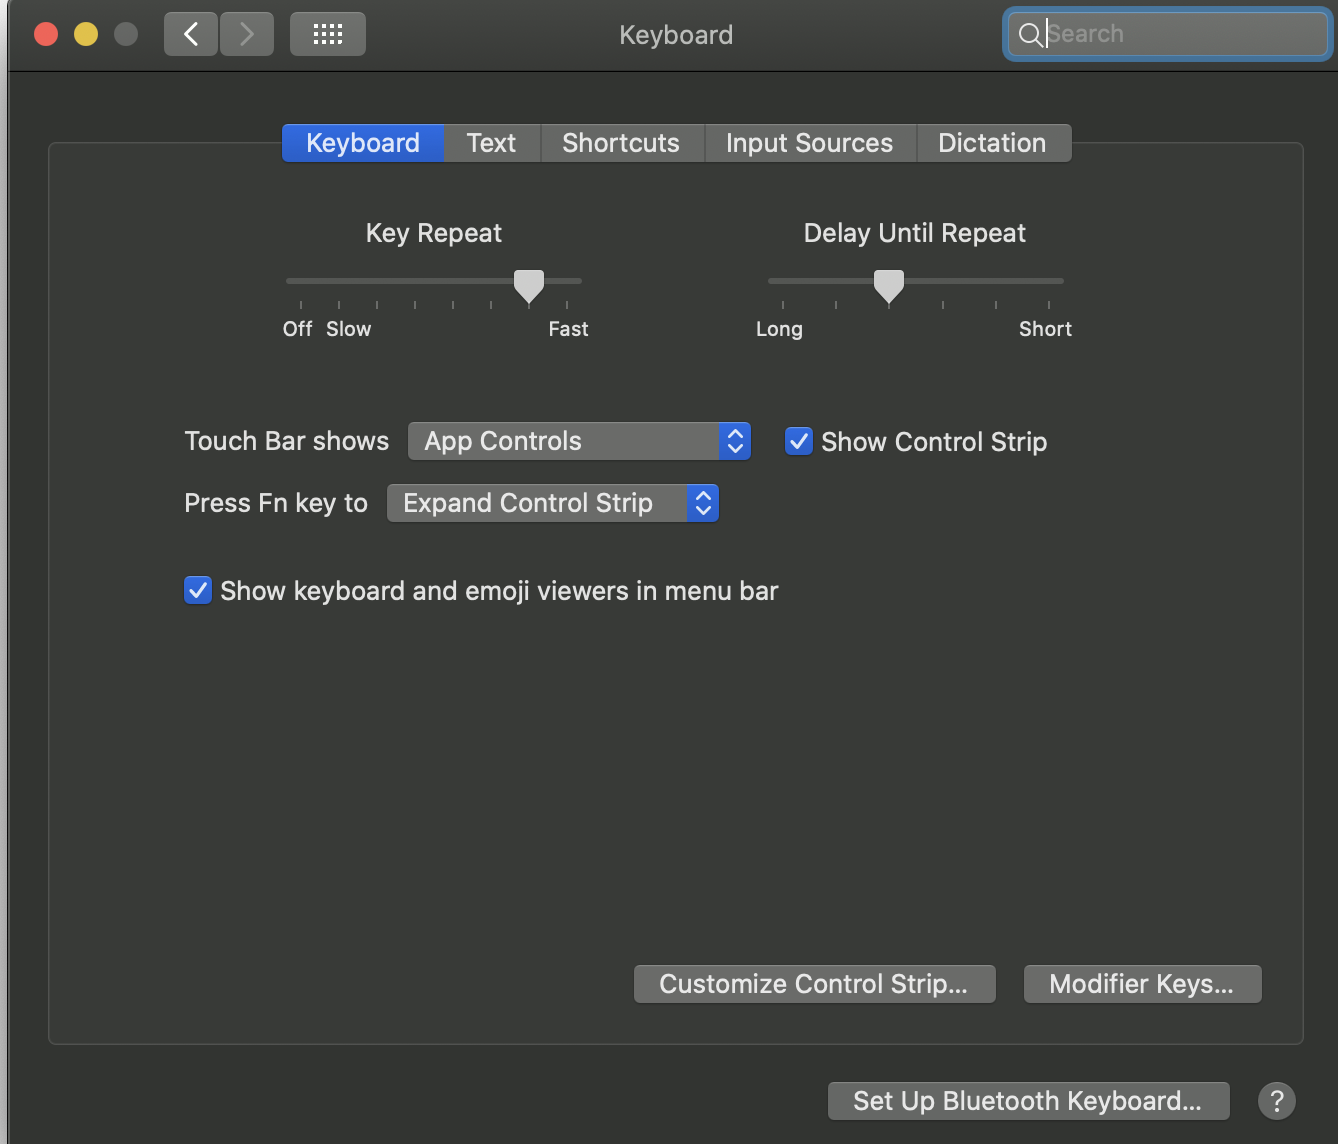Click Set Up Bluetooth Keyboard button

[1028, 1101]
